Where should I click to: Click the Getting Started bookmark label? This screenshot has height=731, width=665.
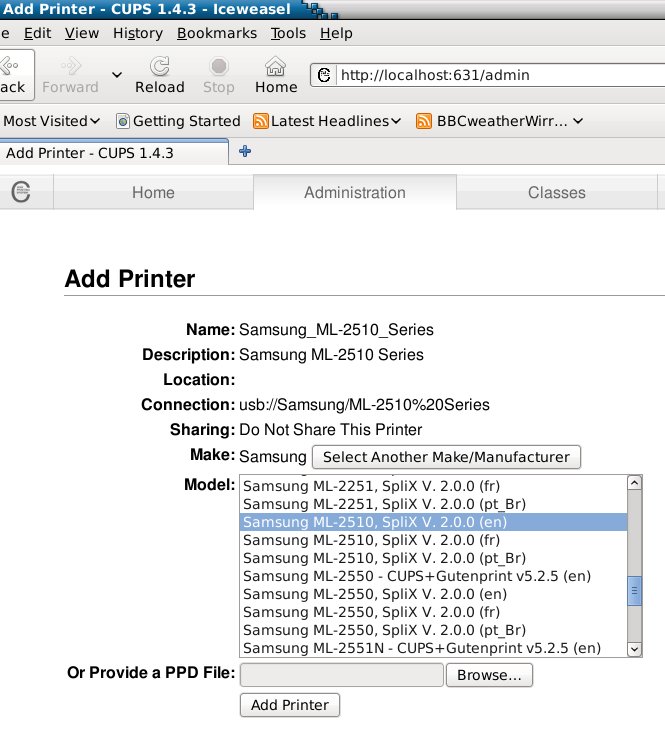[x=187, y=121]
